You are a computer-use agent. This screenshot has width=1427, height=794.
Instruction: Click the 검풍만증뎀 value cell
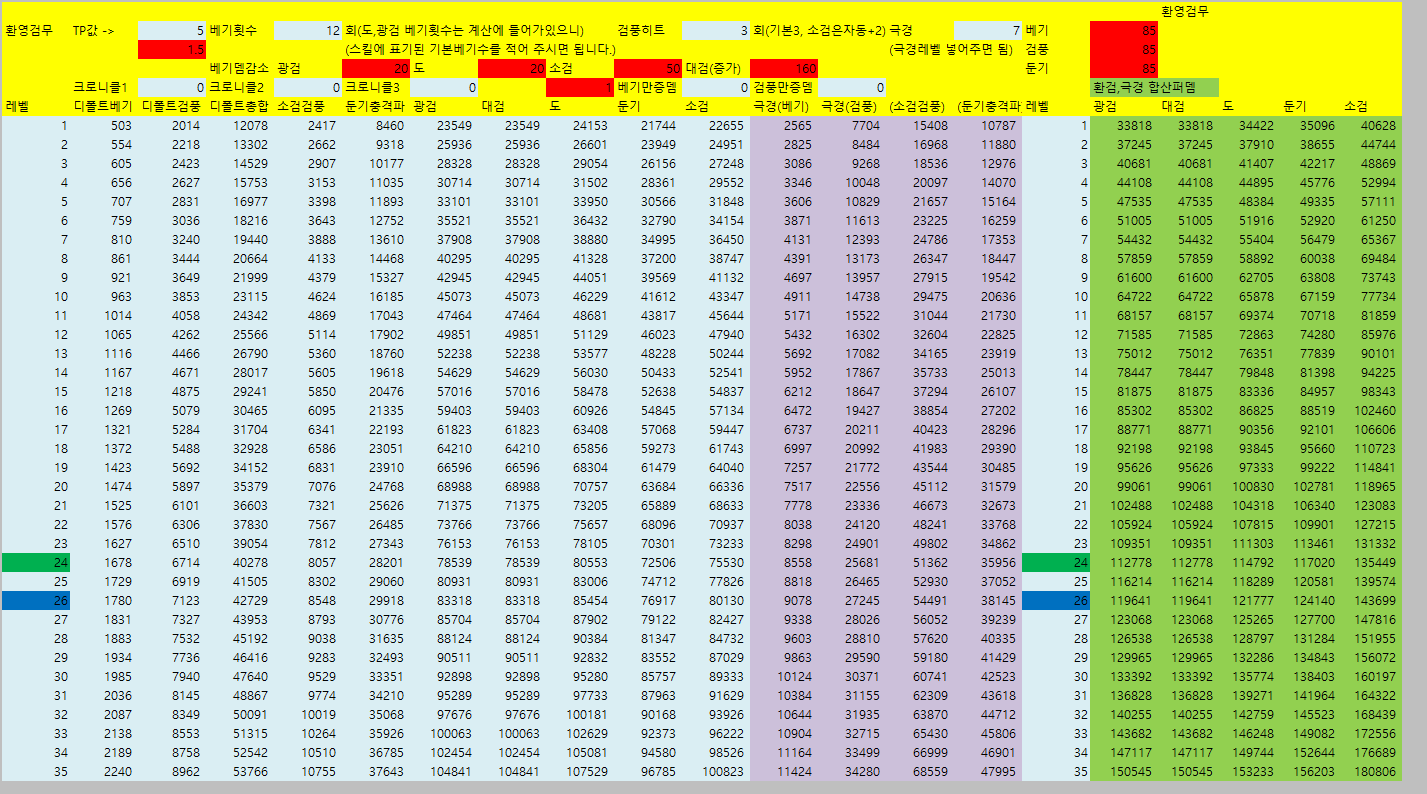[x=851, y=87]
